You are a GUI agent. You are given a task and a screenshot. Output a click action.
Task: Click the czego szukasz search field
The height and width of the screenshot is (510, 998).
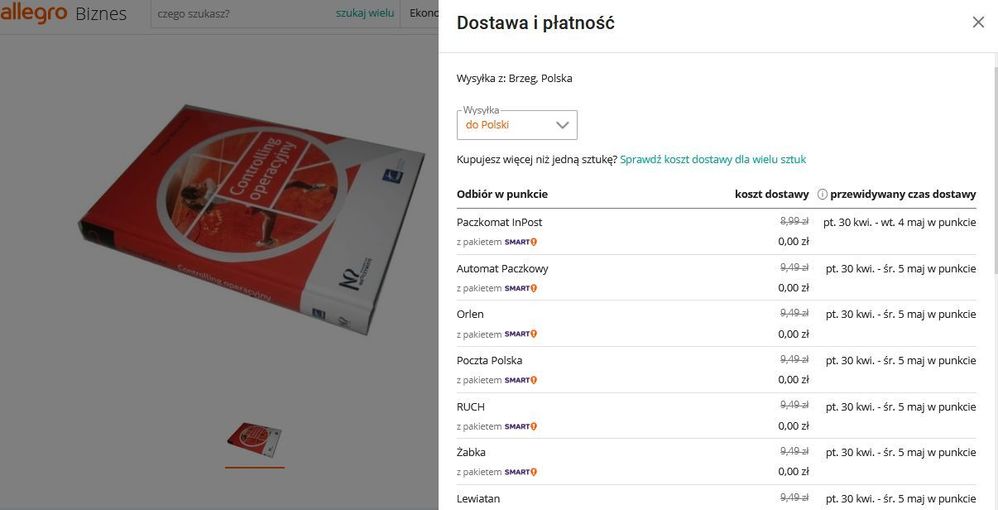click(240, 14)
